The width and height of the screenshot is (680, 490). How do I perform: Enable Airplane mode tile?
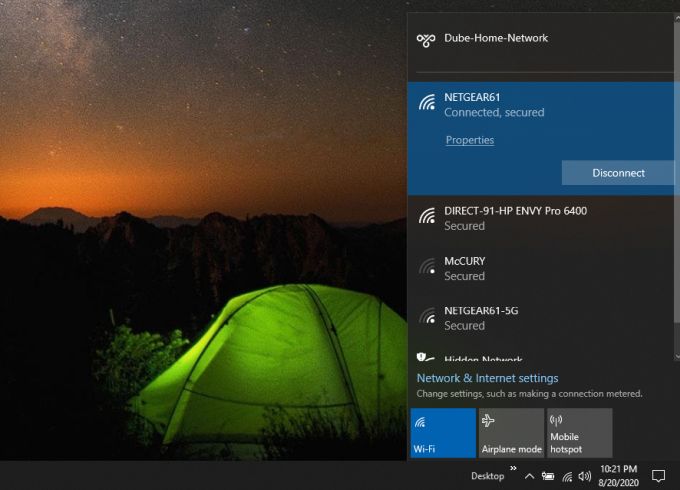(x=511, y=433)
